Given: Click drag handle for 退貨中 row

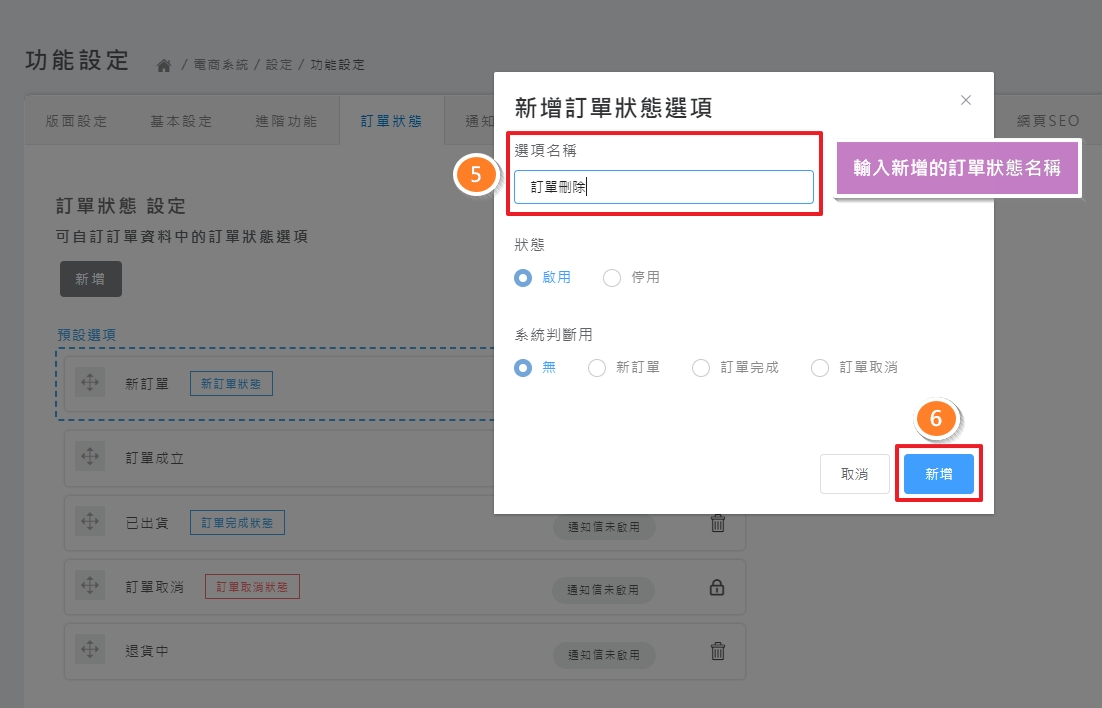Looking at the screenshot, I should coord(90,650).
